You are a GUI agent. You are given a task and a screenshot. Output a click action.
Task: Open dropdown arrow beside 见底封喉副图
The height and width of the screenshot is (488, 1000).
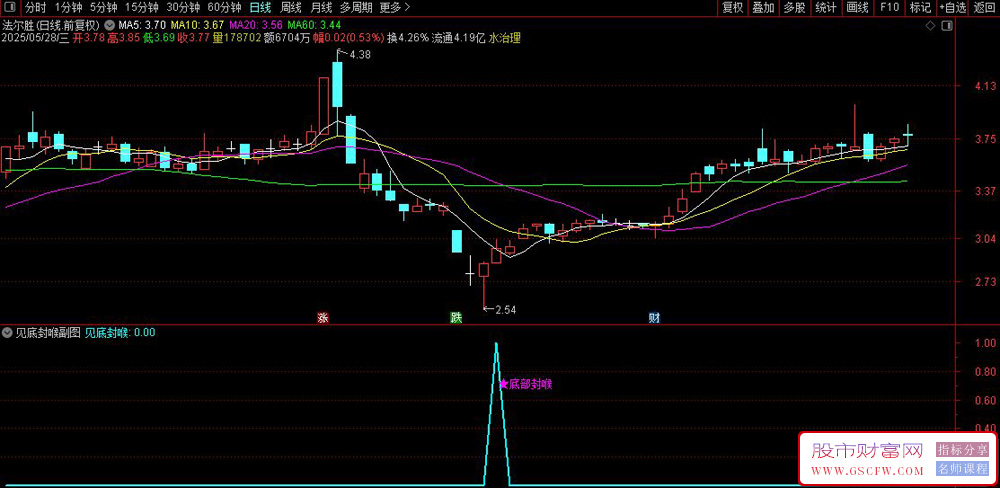[7, 332]
